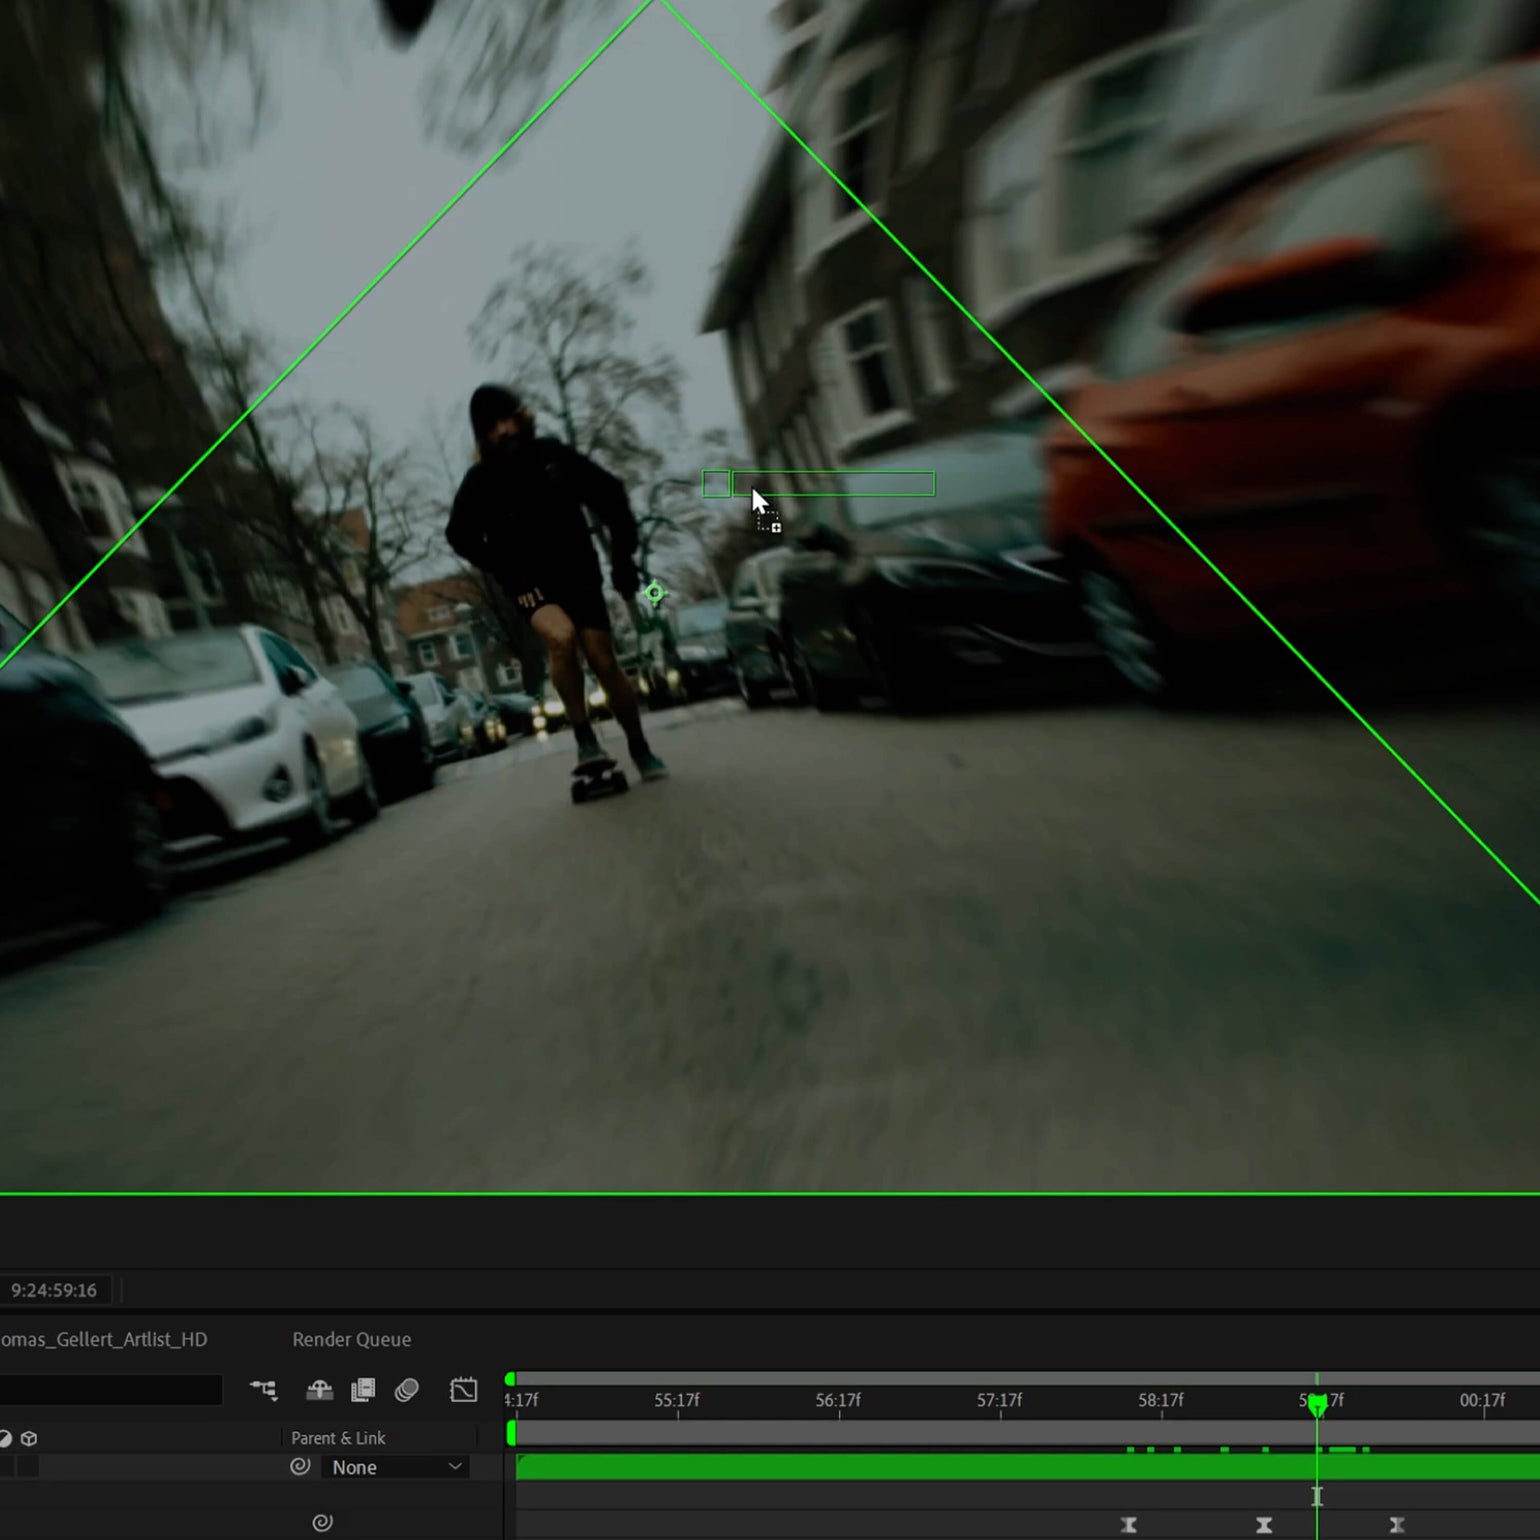Open the Composition Mini-Flowchart
Viewport: 1540px width, 1540px height.
pos(263,1390)
